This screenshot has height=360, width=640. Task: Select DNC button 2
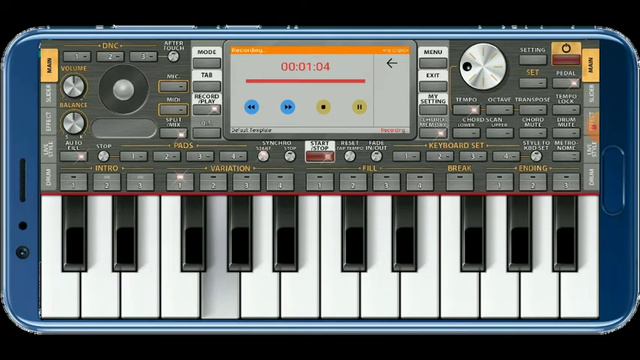tap(110, 56)
